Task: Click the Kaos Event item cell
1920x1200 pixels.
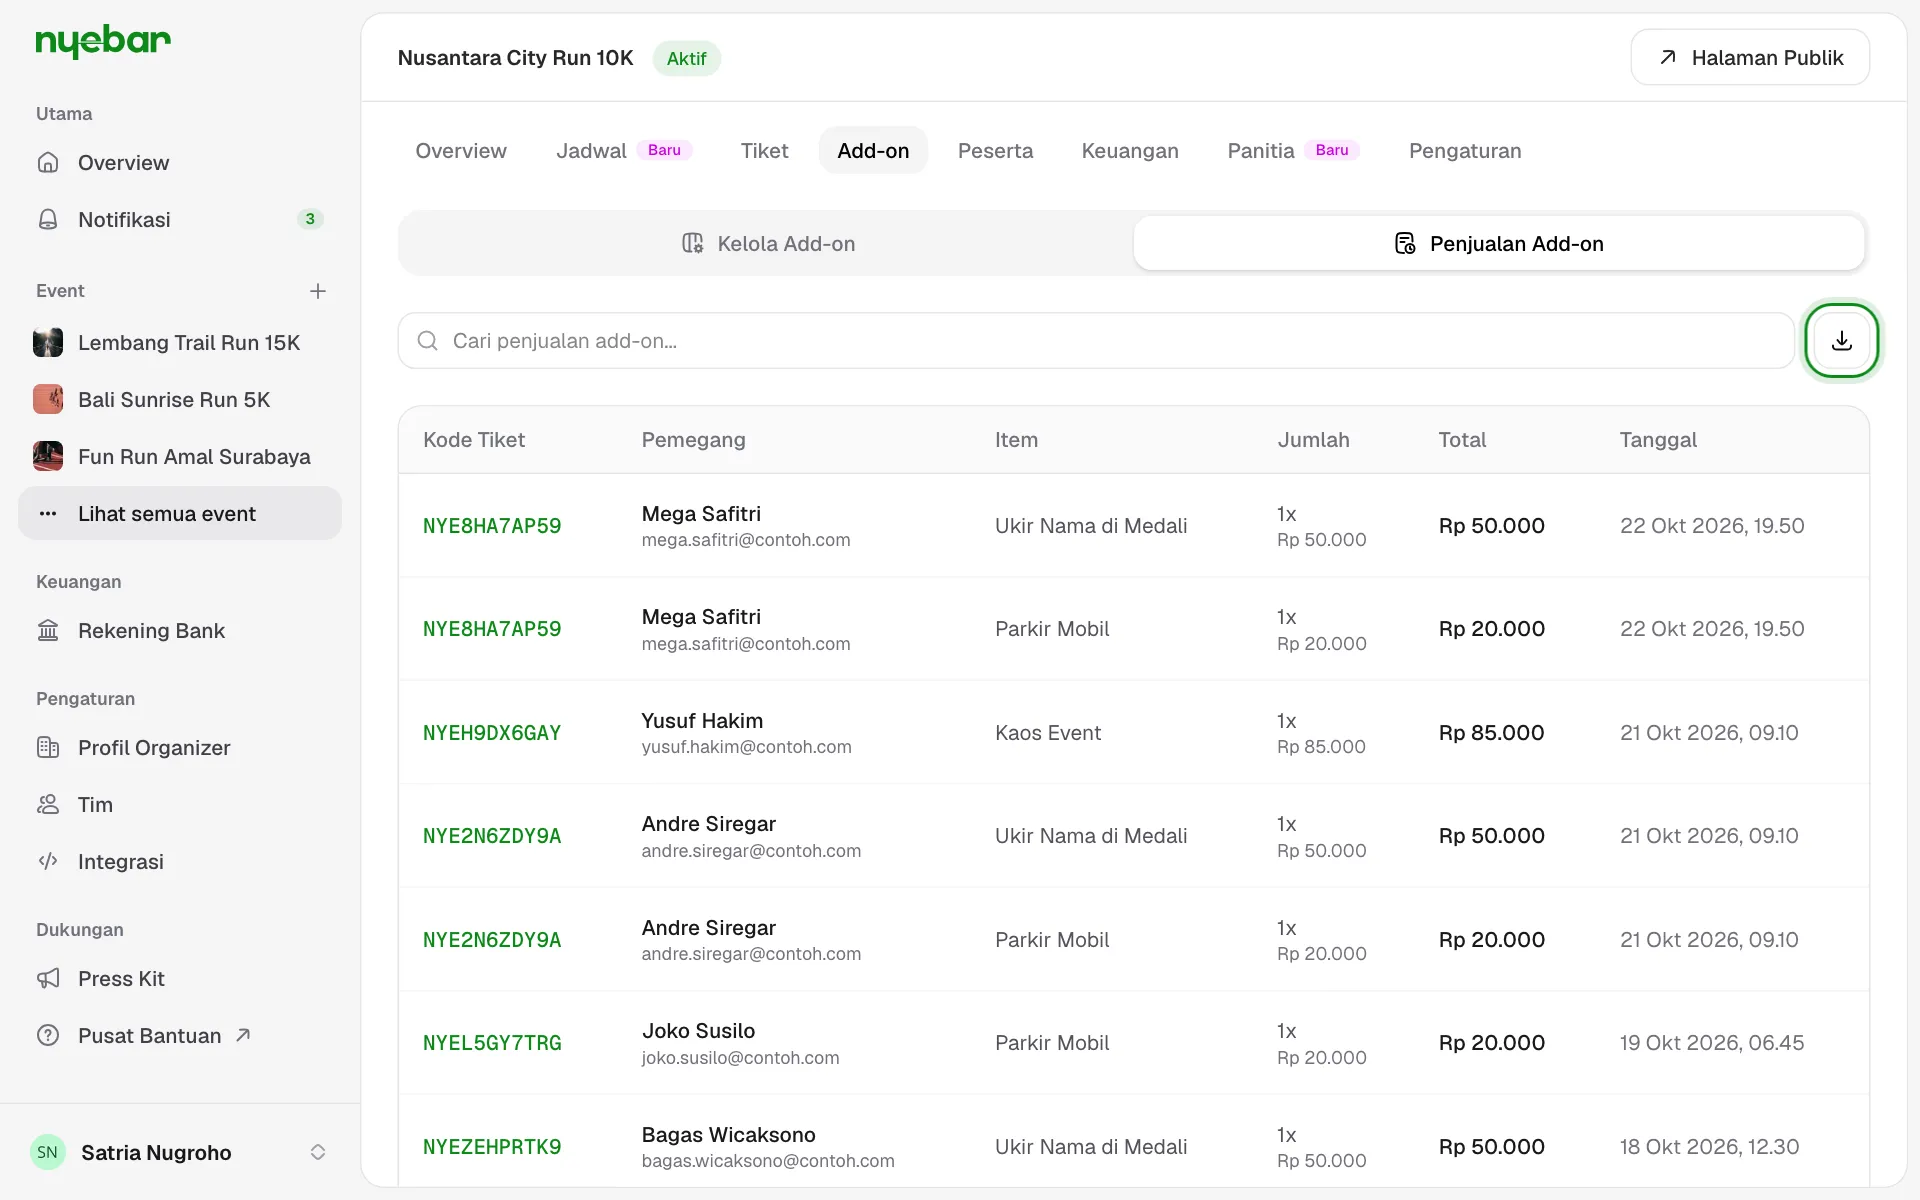Action: [1048, 733]
